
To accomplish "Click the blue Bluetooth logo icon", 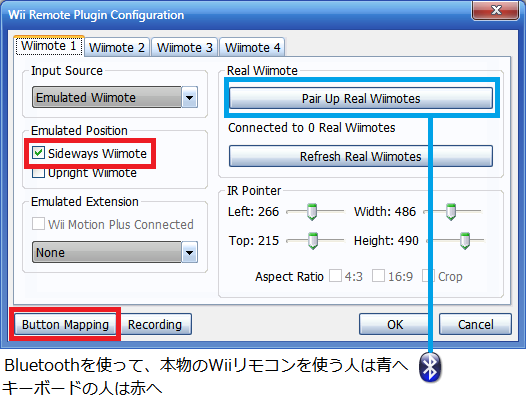I will click(430, 367).
